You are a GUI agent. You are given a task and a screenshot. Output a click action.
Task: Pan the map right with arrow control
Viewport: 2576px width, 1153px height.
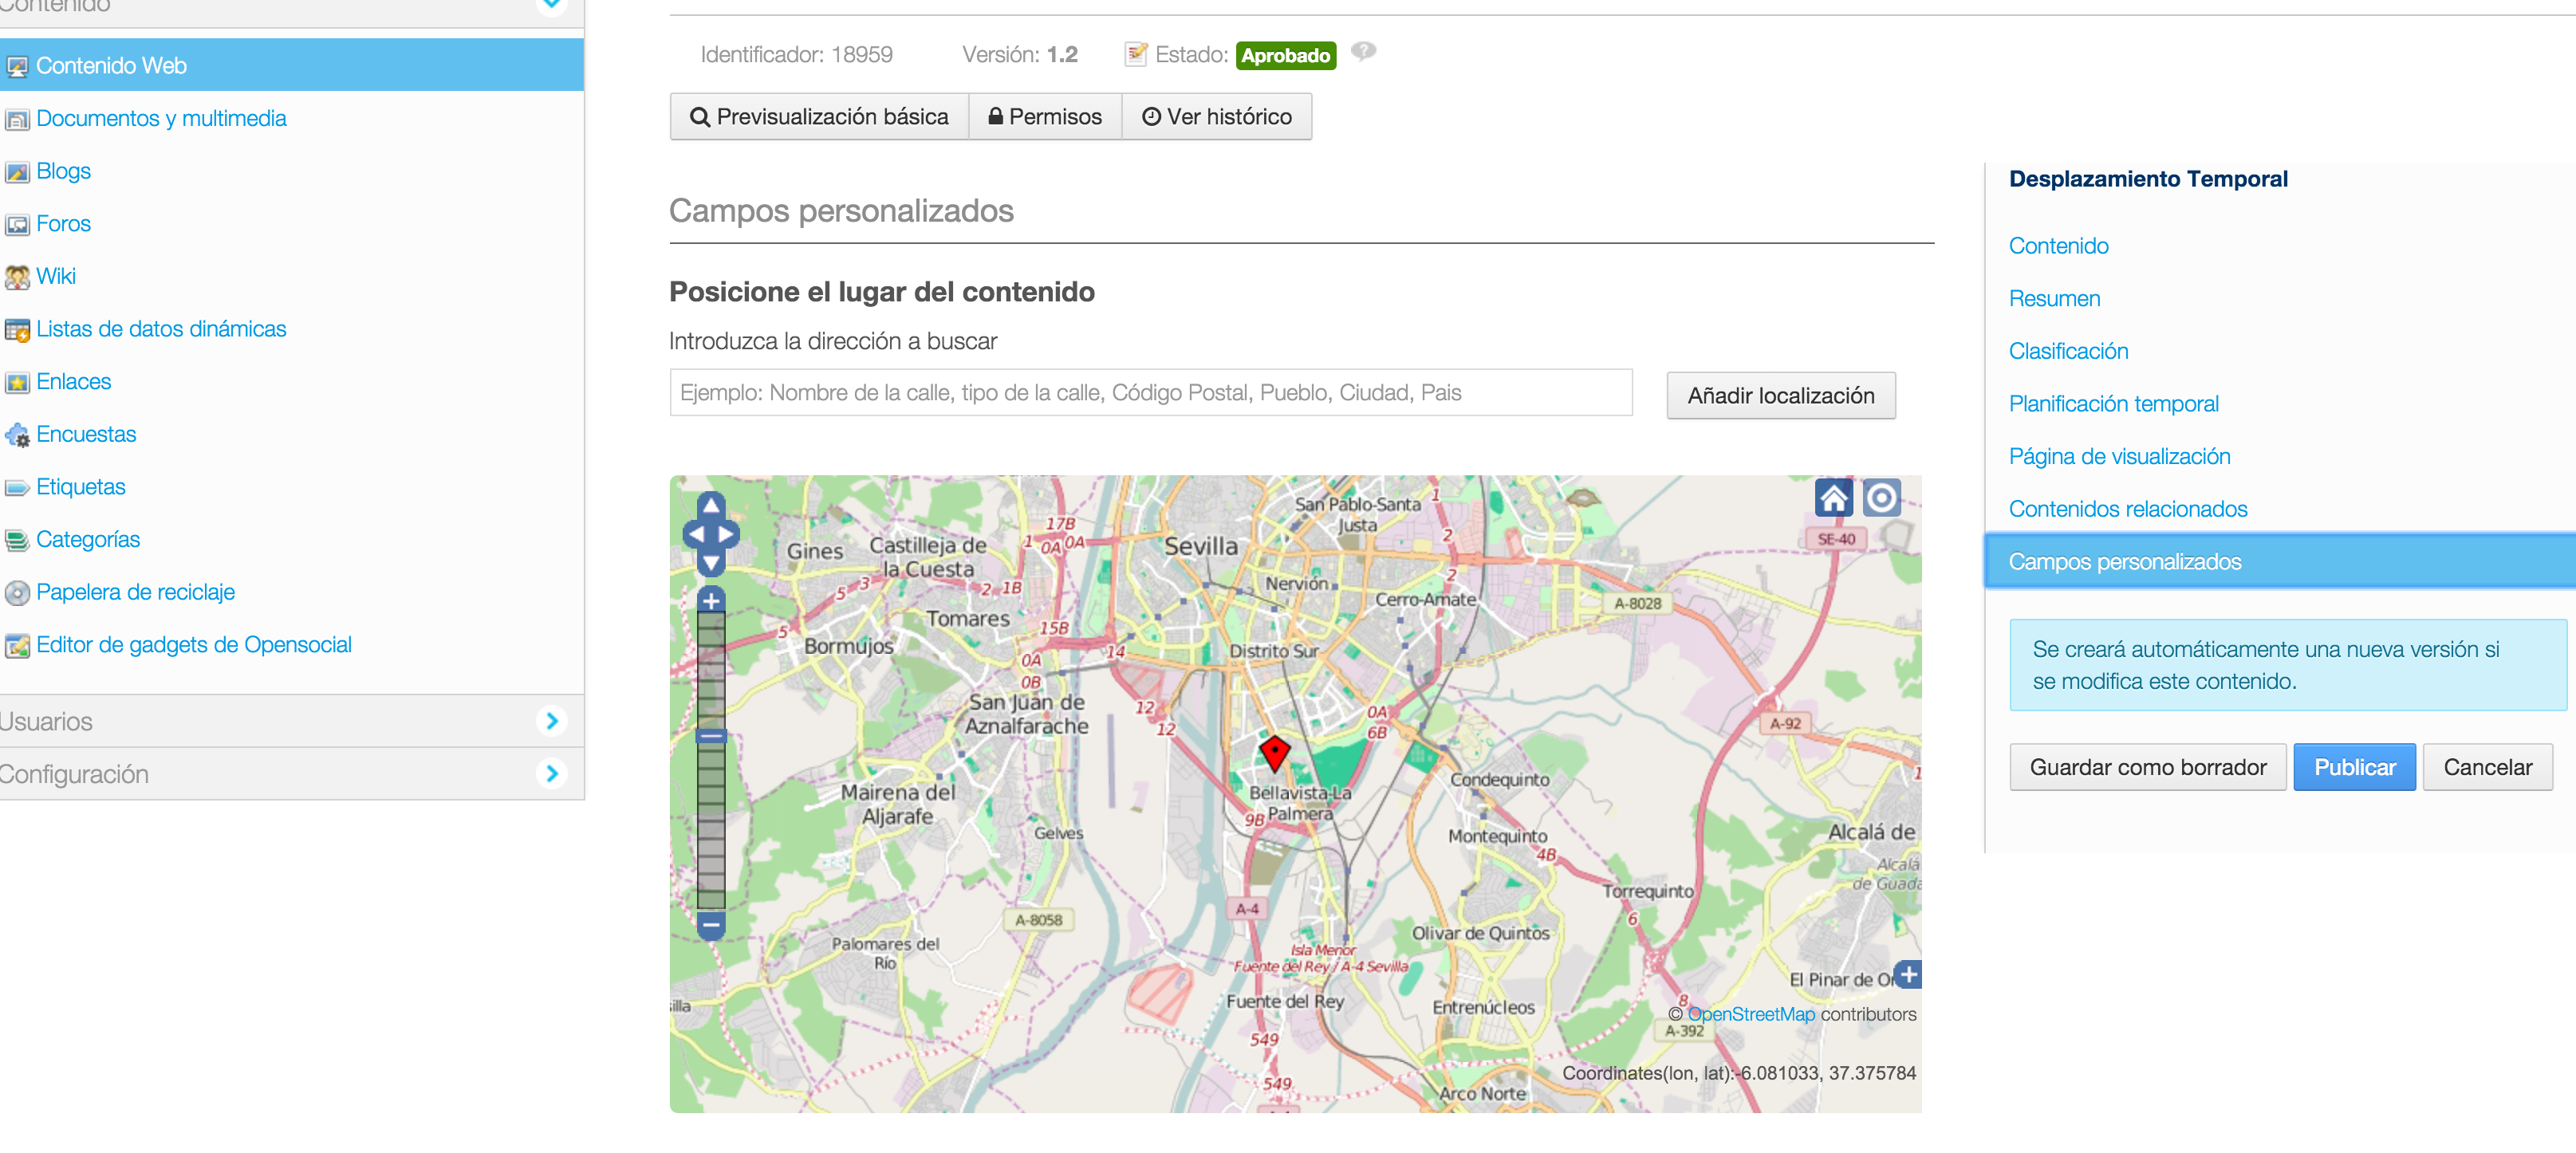pos(728,534)
